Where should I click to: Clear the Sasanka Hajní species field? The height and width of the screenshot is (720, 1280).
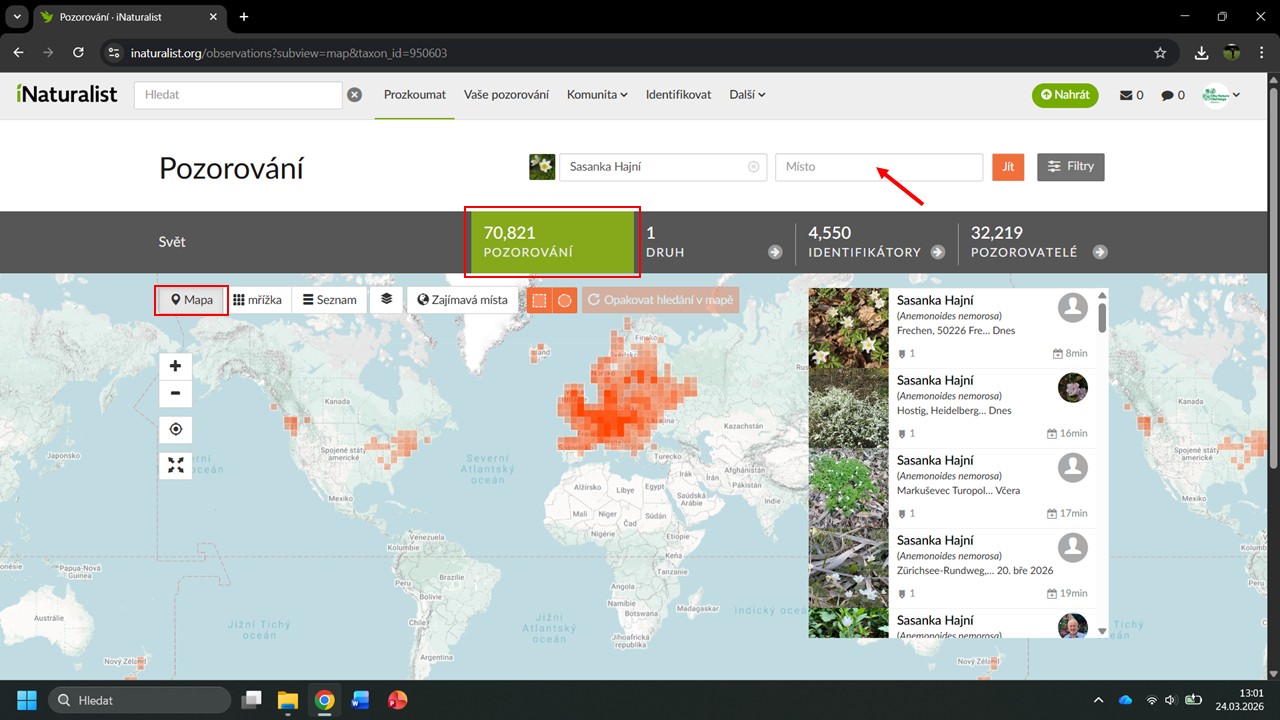tap(754, 167)
